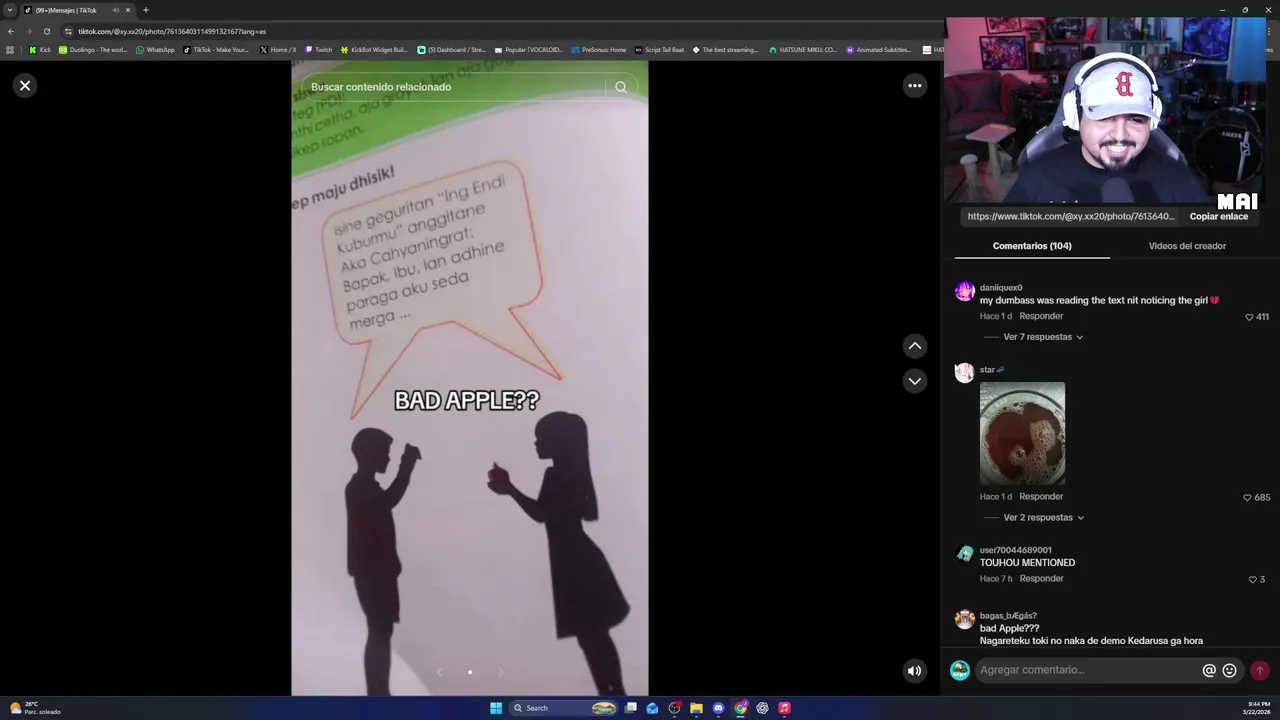Open Windows Start menu
The image size is (1280, 720).
coord(496,708)
